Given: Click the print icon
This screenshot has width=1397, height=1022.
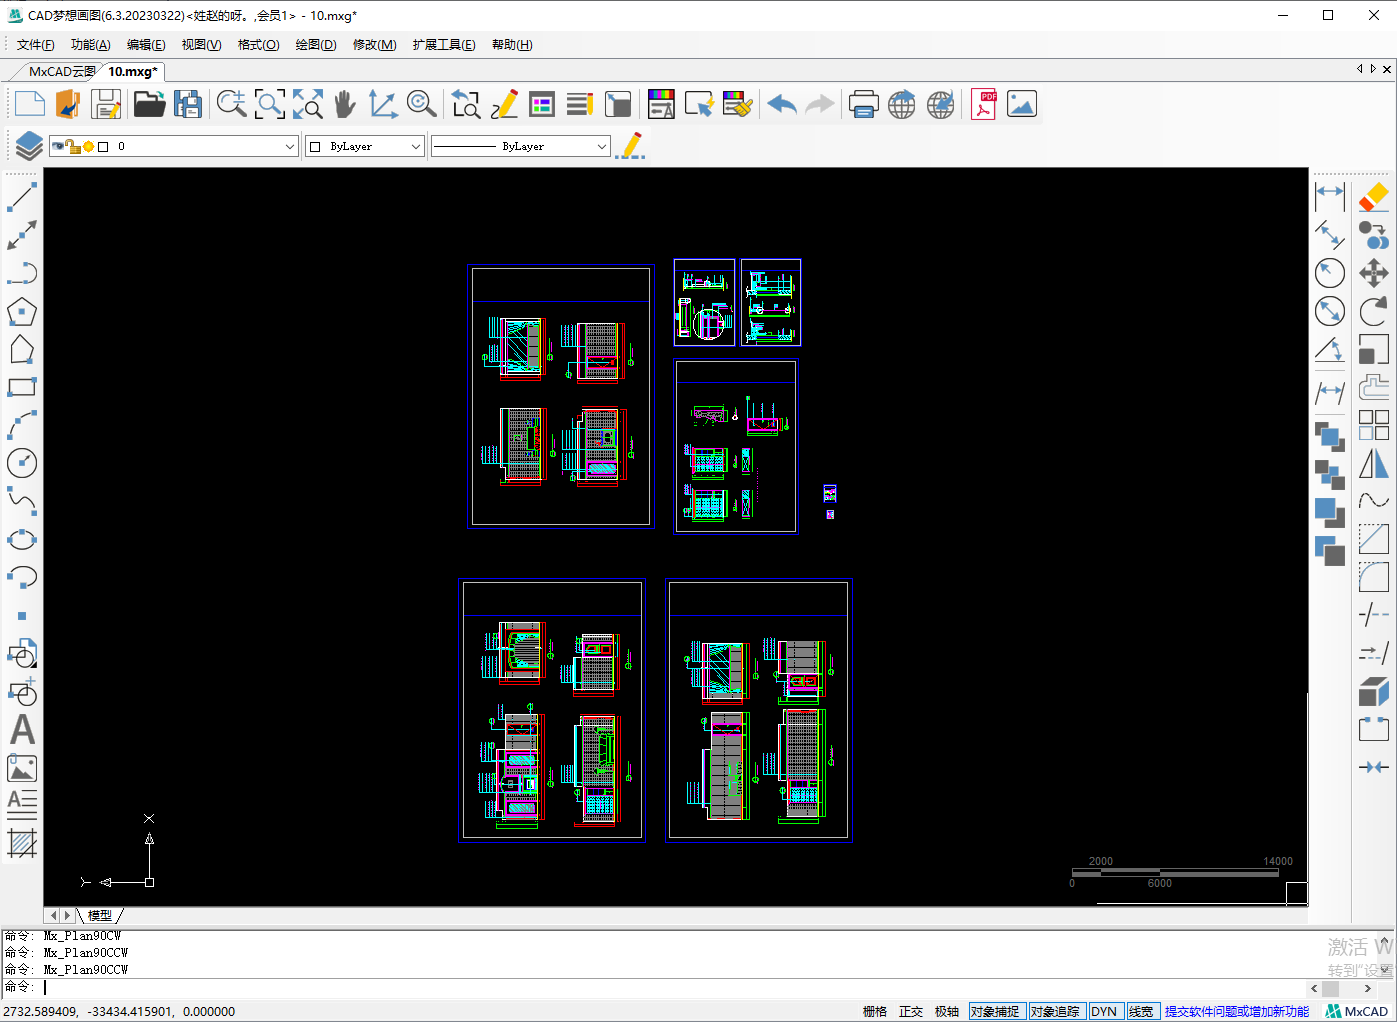Looking at the screenshot, I should pyautogui.click(x=863, y=104).
